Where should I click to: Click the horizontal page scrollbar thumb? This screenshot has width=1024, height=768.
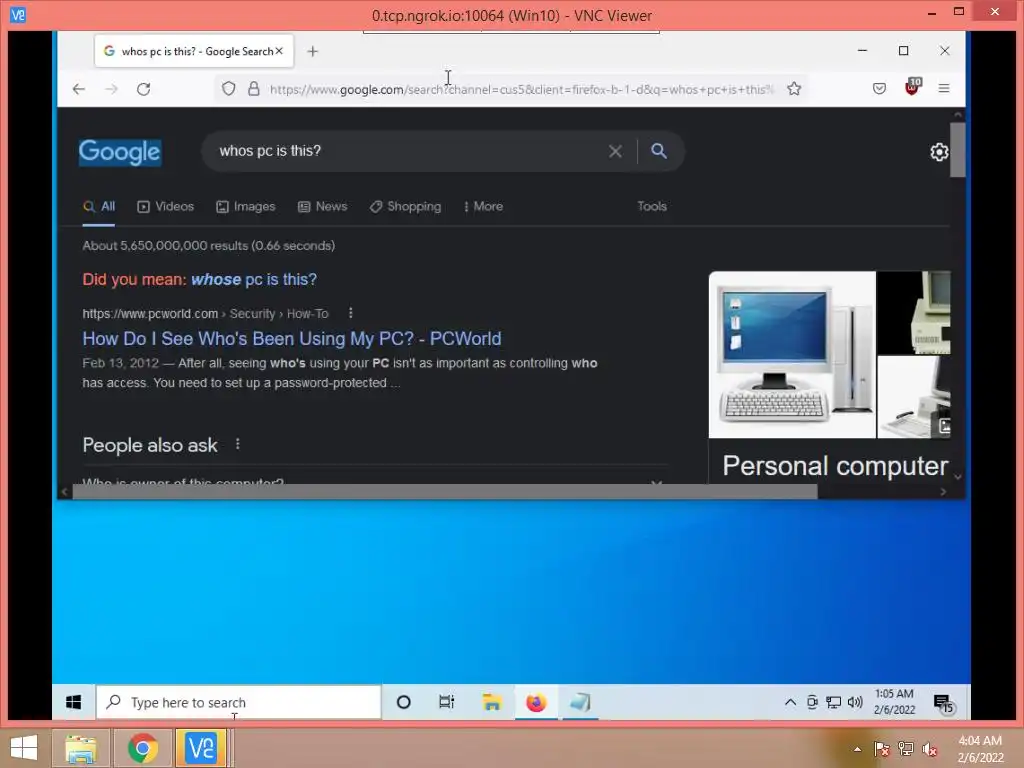point(445,492)
